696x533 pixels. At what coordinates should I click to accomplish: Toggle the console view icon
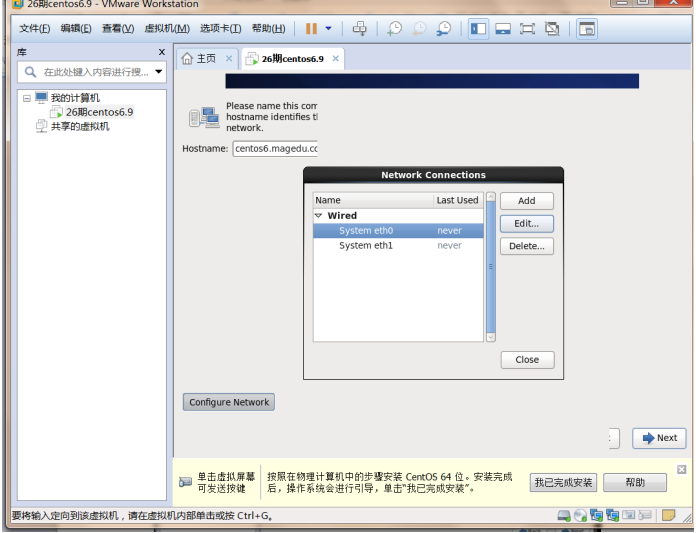(587, 29)
